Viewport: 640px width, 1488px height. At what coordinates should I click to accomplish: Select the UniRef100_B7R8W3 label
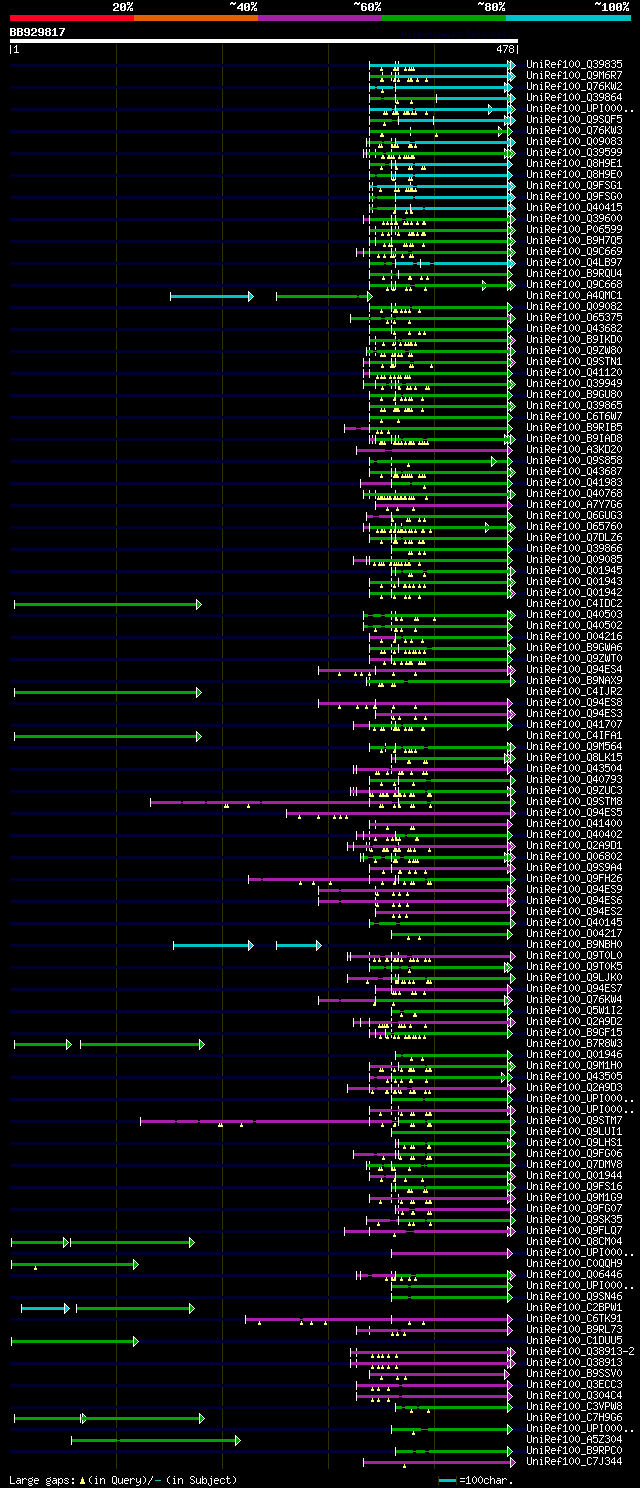[574, 1043]
